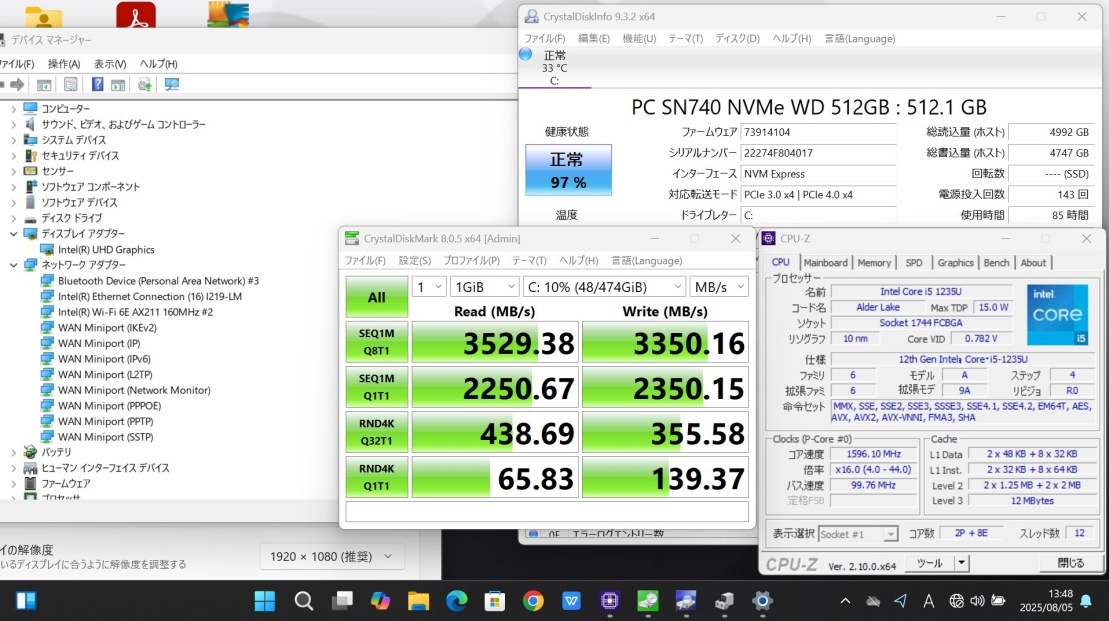Click the clock showing 13:48 2025/08/05
Image resolution: width=1109 pixels, height=621 pixels.
[x=1046, y=600]
